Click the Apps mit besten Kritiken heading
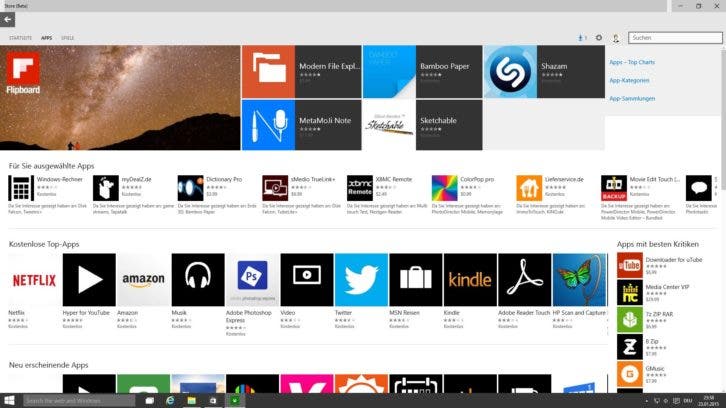 coord(657,244)
